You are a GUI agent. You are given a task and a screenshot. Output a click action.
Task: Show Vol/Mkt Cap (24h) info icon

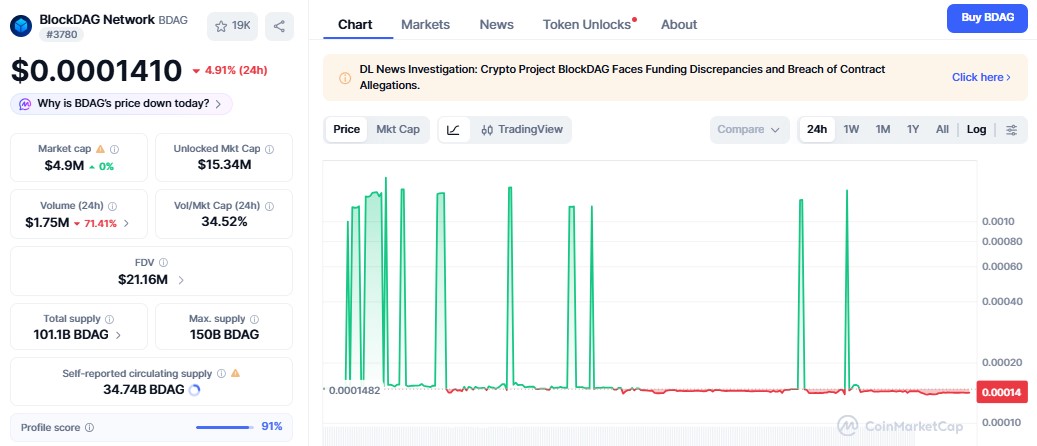click(269, 206)
